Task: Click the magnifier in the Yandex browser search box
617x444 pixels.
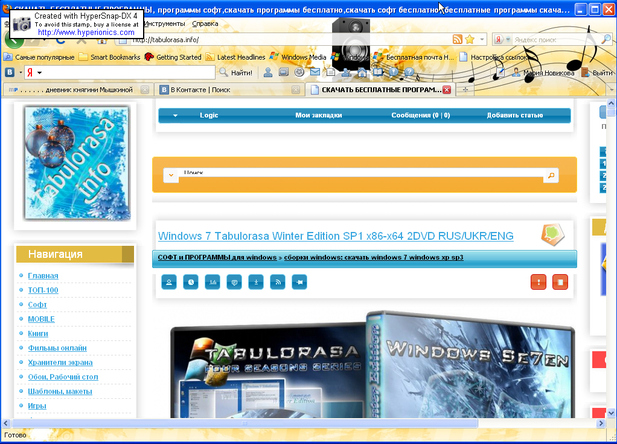Action: (x=606, y=39)
